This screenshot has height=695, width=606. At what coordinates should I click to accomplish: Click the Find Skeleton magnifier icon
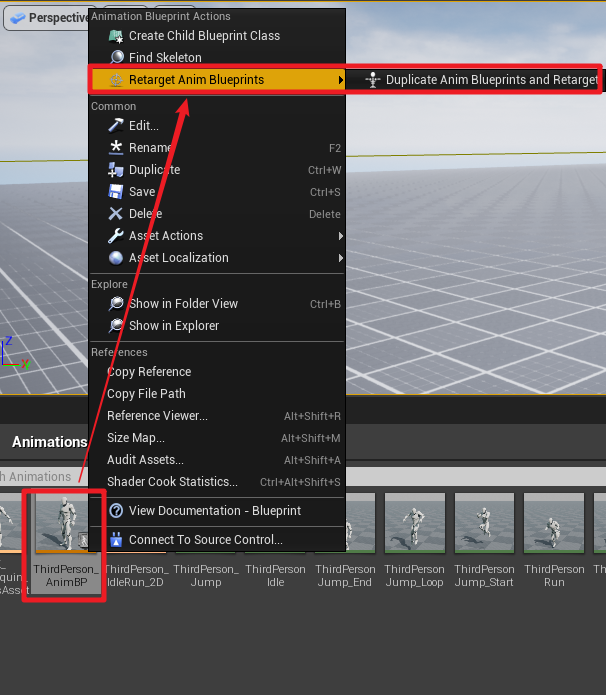pos(117,57)
